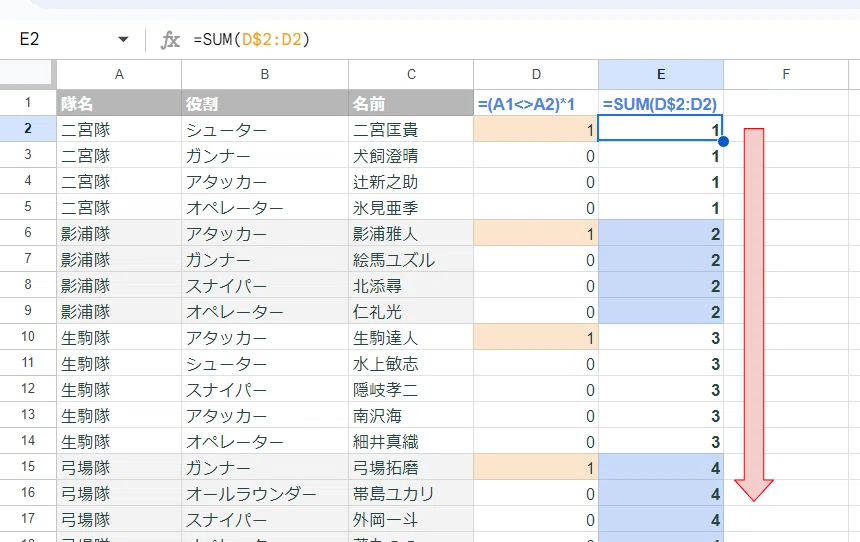
Task: Click the fill handle of cell E2
Action: (723, 142)
